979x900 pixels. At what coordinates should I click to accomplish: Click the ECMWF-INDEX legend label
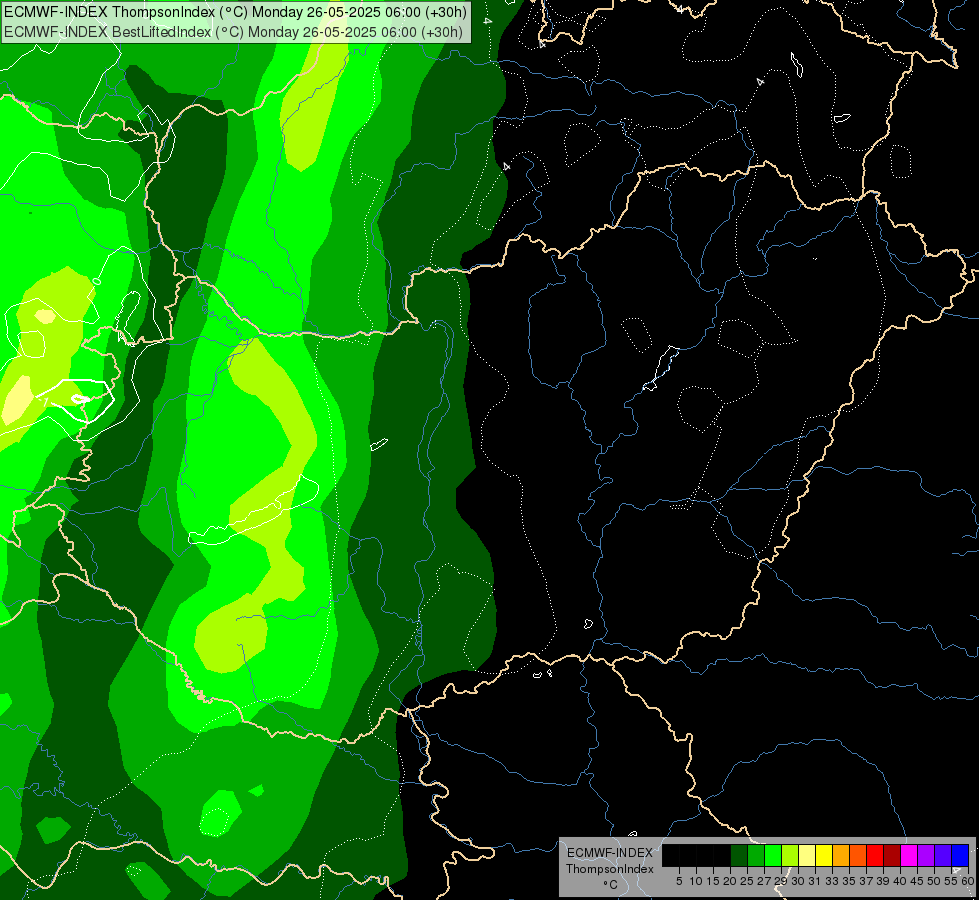click(x=609, y=853)
